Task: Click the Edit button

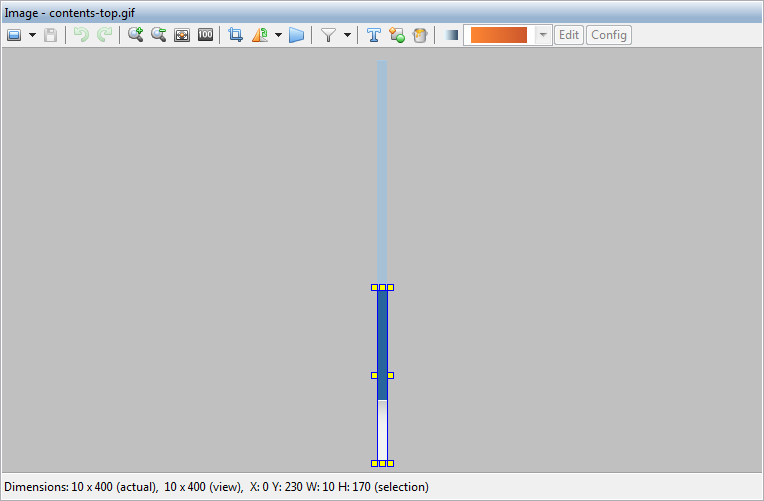Action: 569,35
